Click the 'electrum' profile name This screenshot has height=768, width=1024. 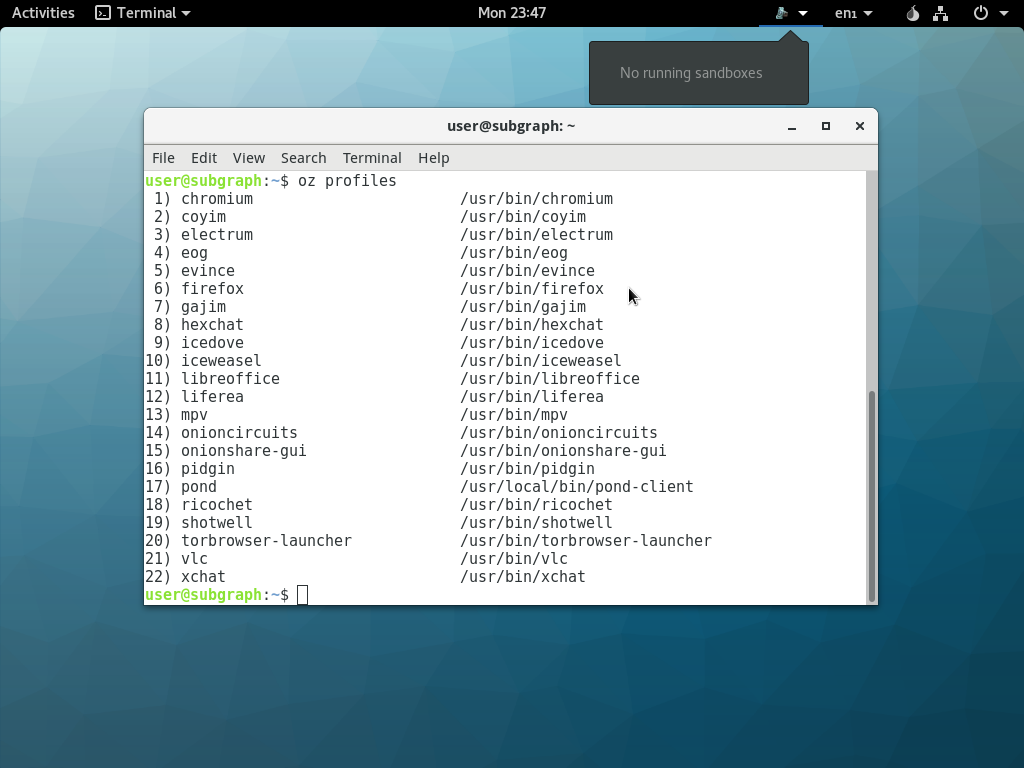coord(217,234)
